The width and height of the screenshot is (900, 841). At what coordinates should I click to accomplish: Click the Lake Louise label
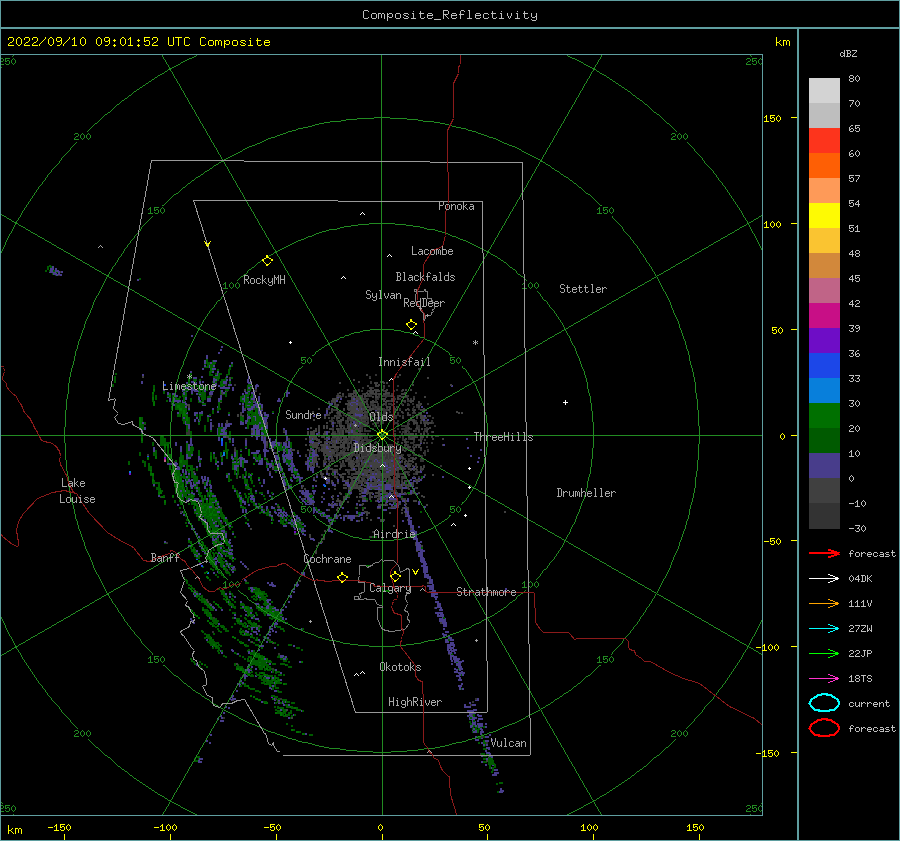coord(77,491)
